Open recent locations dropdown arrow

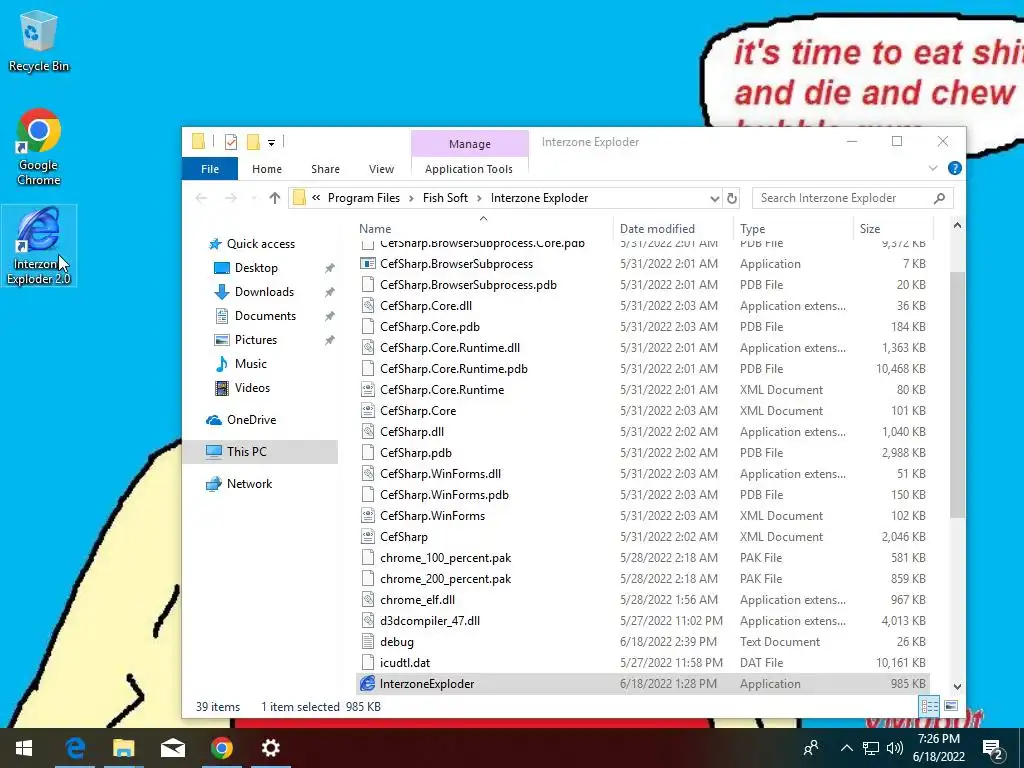pos(253,198)
